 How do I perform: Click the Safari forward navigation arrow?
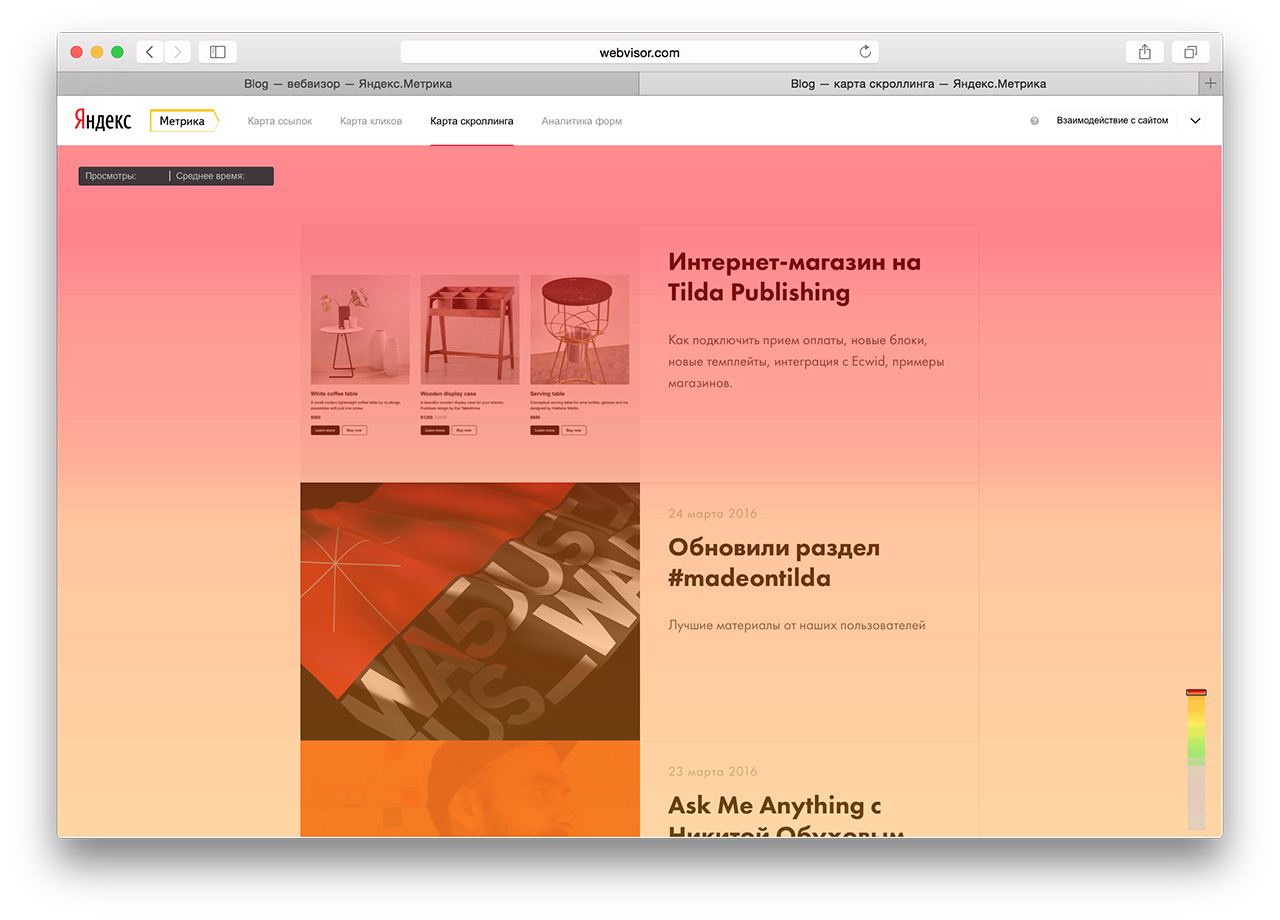(x=178, y=52)
